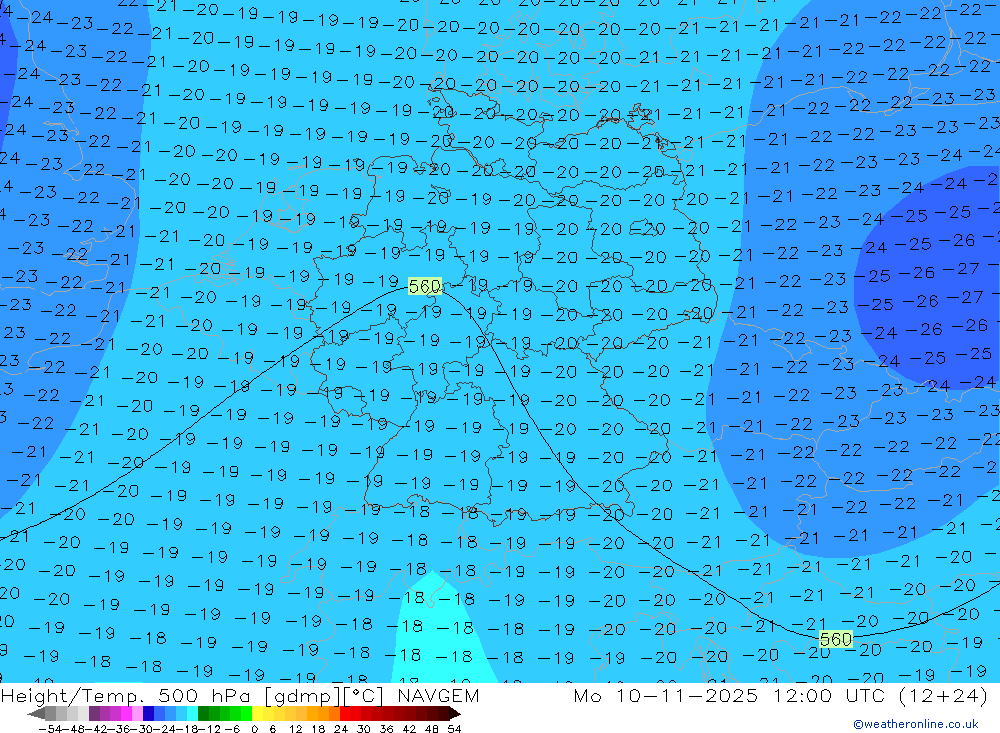
Task: Click the '(12+24)' forecast offset text
Action: pos(944,695)
